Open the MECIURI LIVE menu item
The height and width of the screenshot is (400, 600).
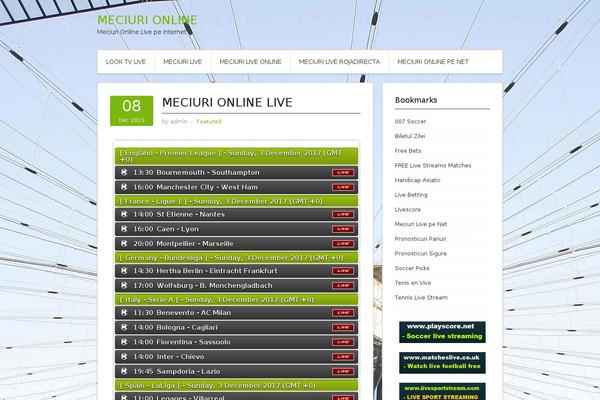(x=183, y=62)
